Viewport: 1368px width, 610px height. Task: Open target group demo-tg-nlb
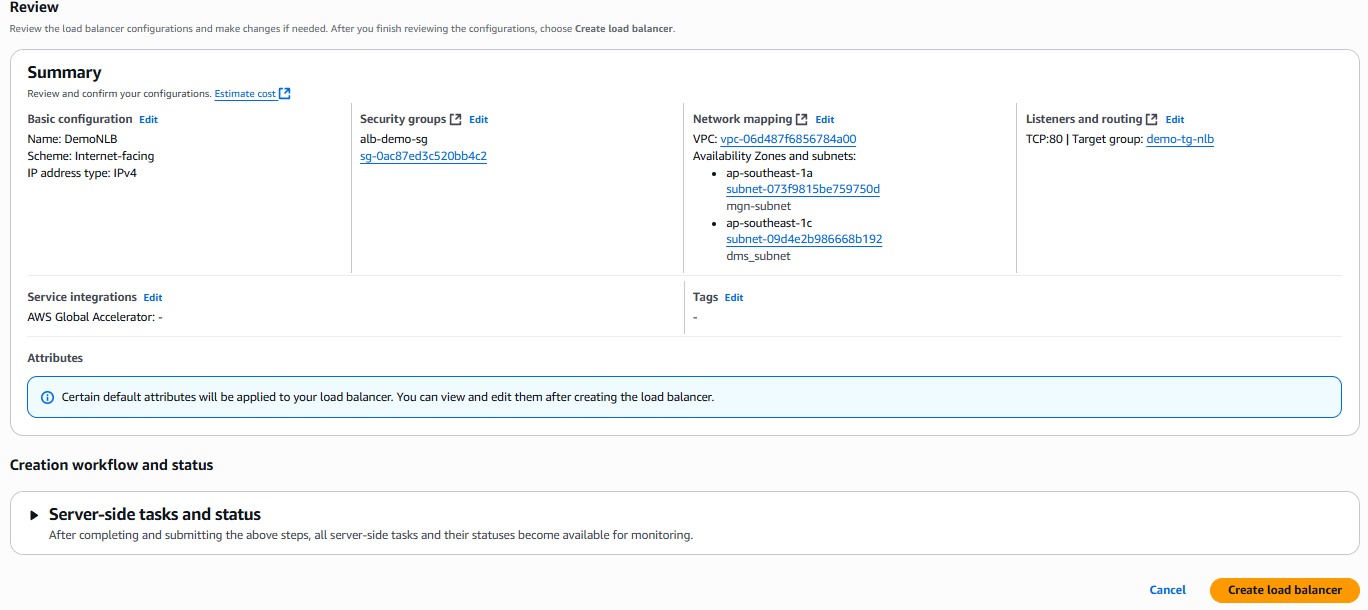click(x=1180, y=139)
